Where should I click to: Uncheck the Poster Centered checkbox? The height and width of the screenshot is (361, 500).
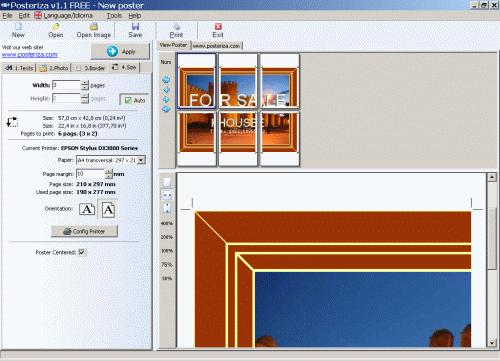(82, 252)
